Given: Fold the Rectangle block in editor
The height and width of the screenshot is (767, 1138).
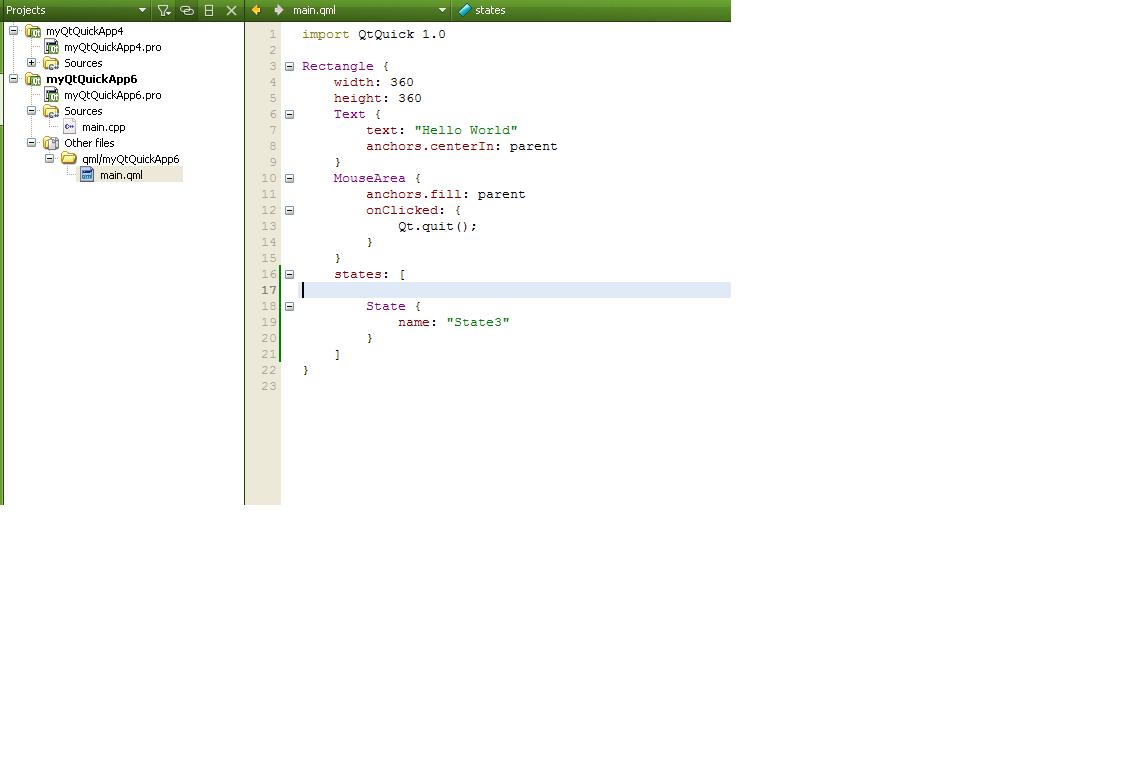Looking at the screenshot, I should click(290, 66).
